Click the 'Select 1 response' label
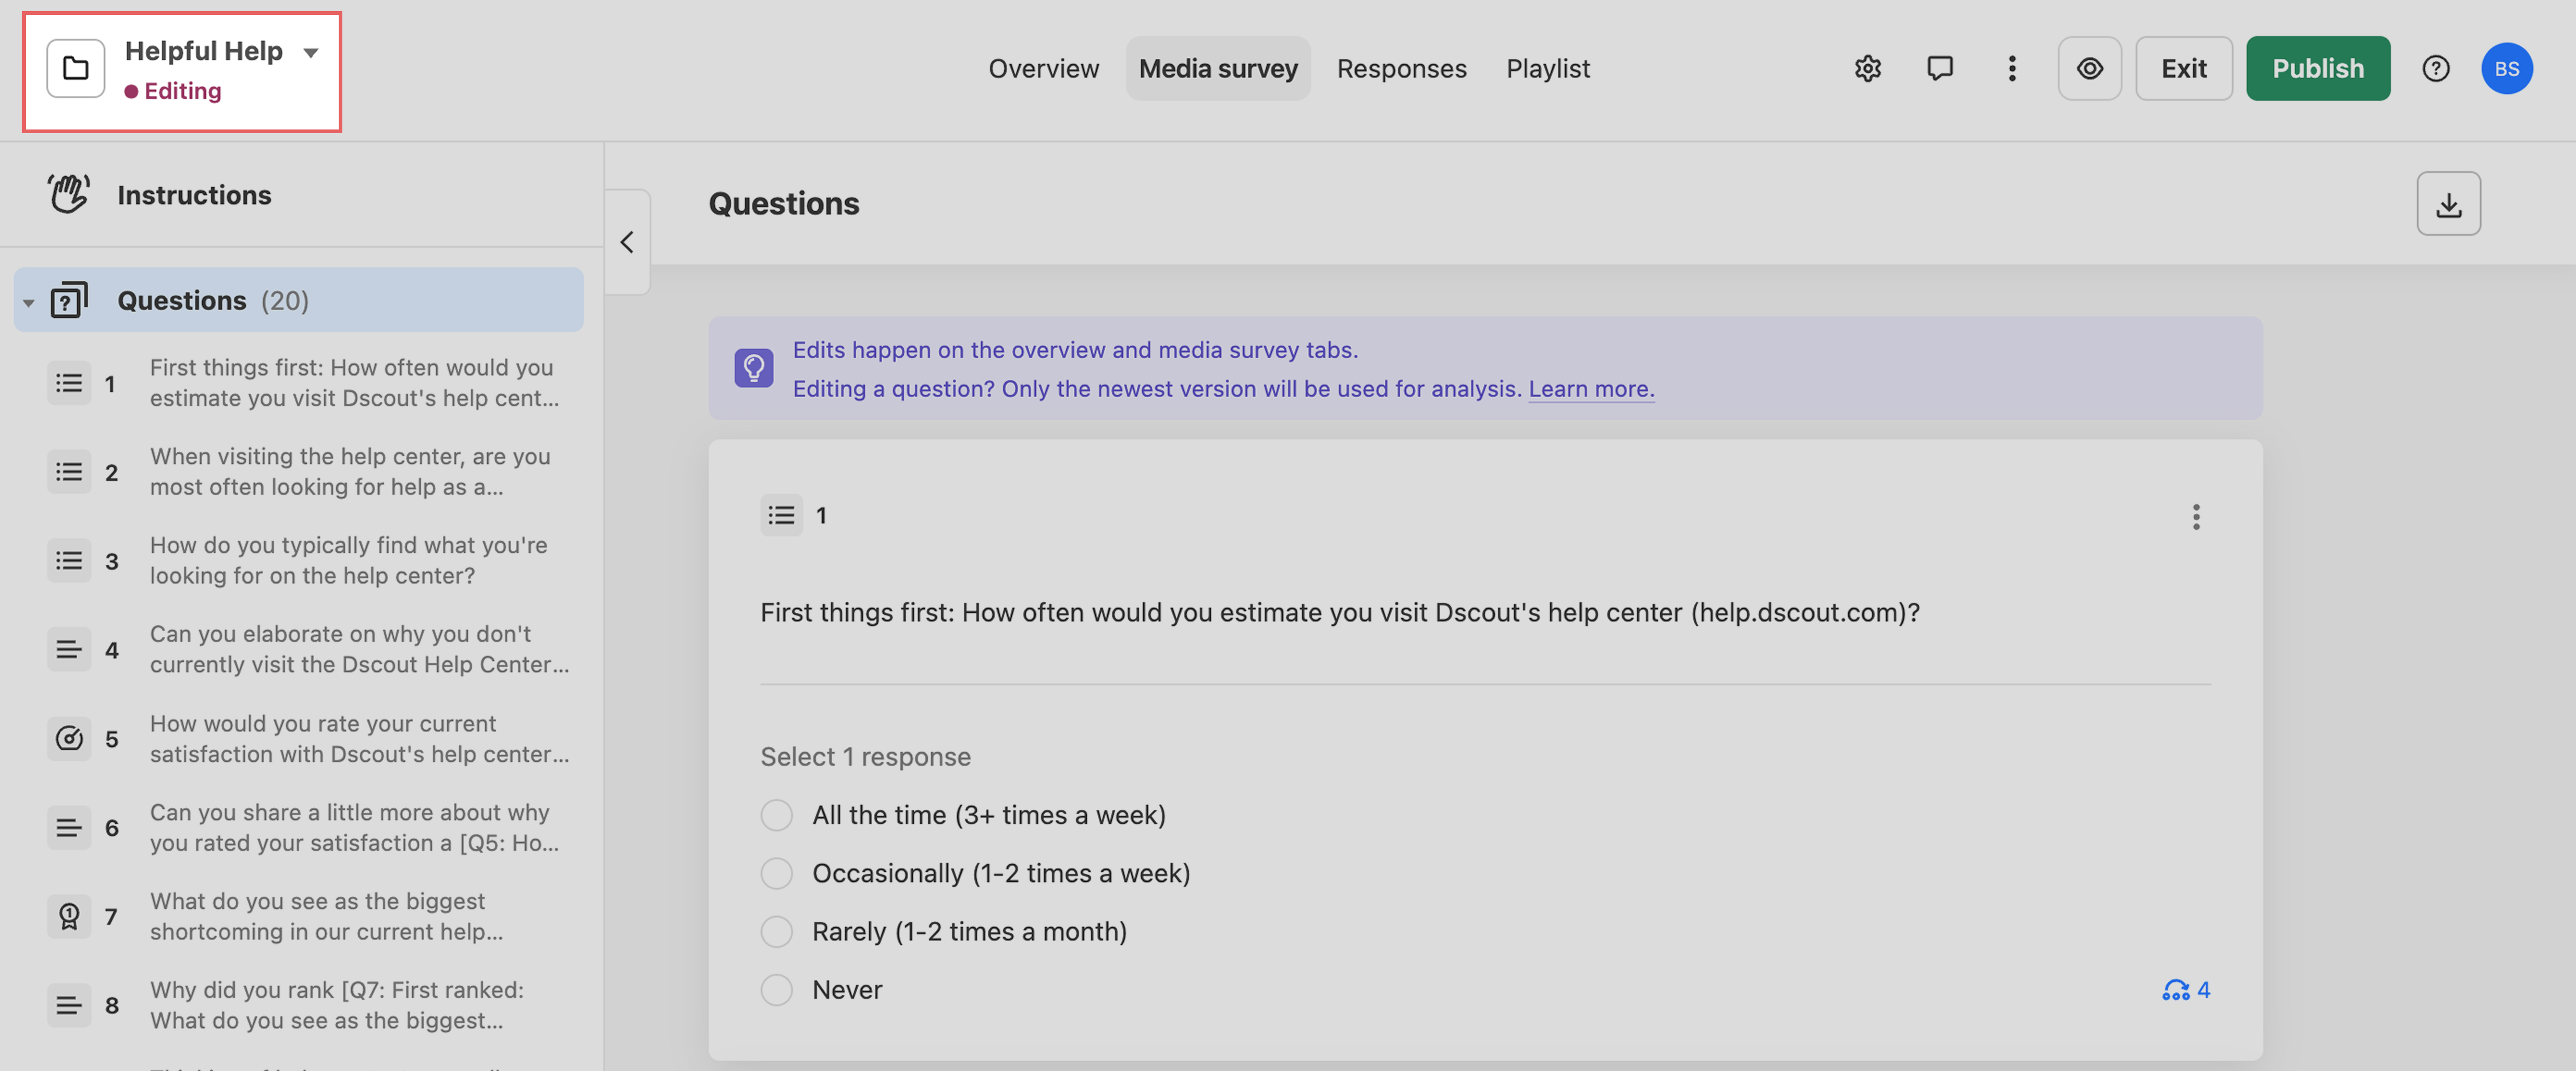2576x1071 pixels. tap(865, 757)
